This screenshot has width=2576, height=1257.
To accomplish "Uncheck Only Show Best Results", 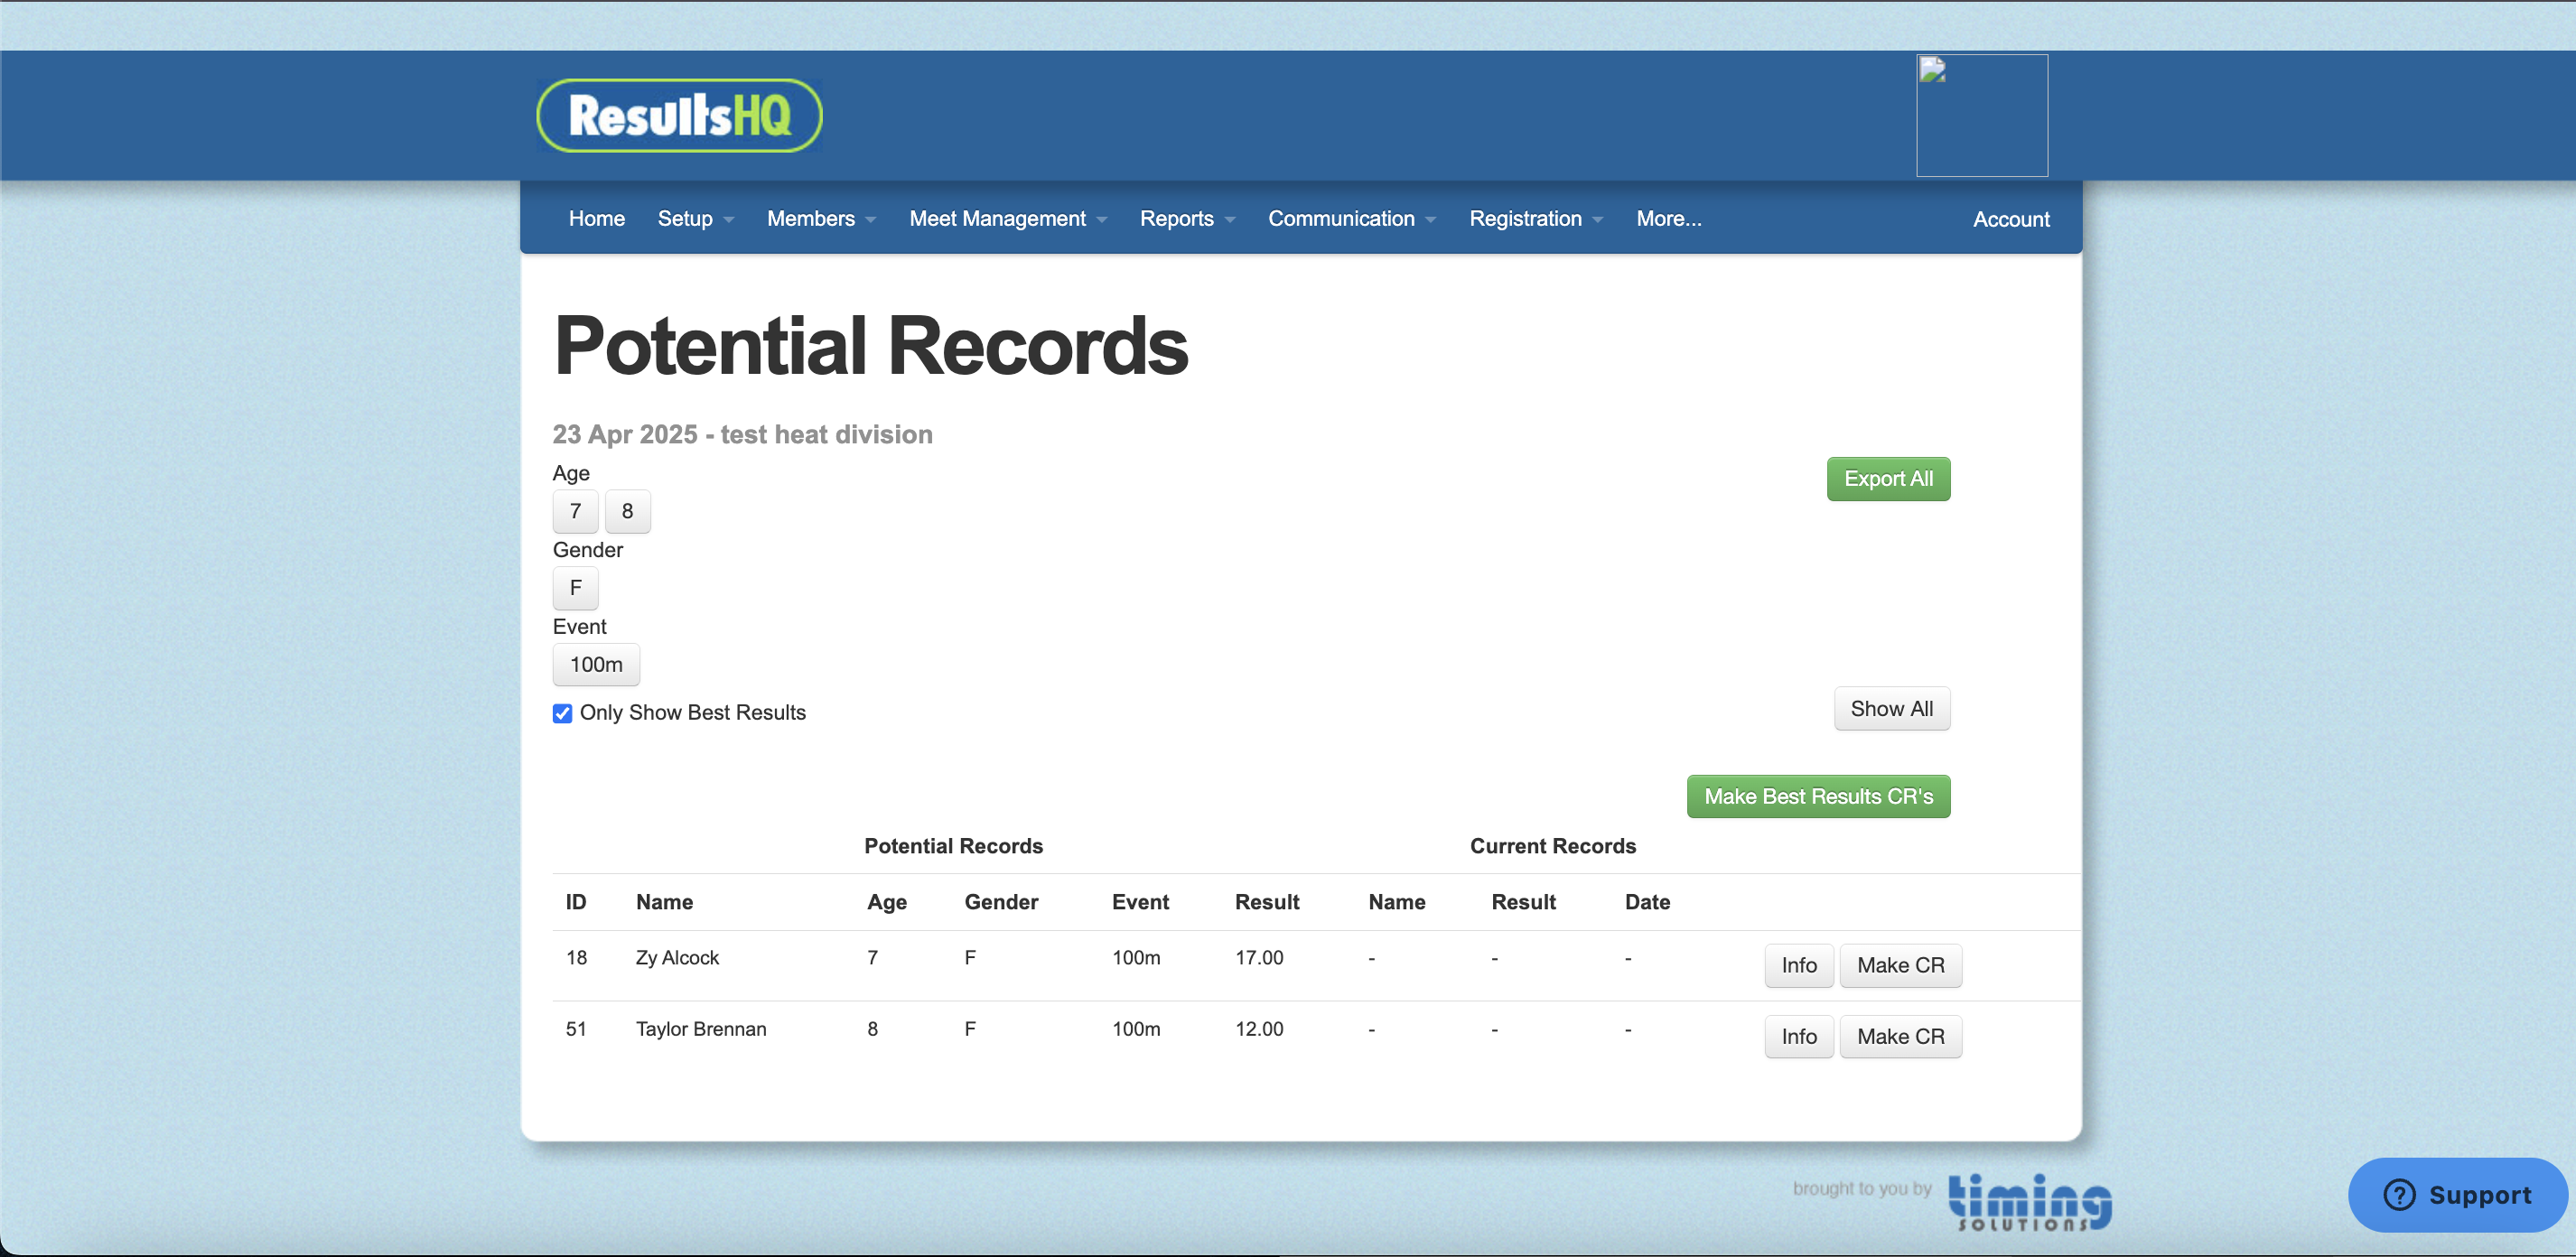I will point(562,713).
